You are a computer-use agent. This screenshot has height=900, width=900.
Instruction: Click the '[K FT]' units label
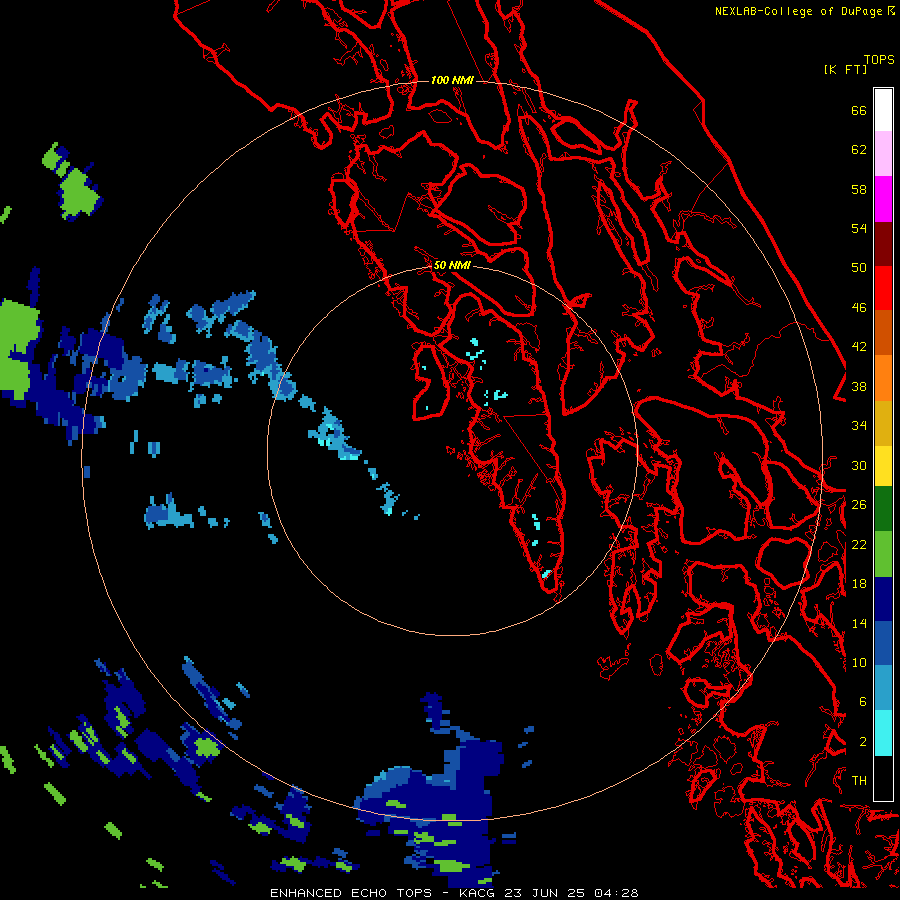pos(845,69)
